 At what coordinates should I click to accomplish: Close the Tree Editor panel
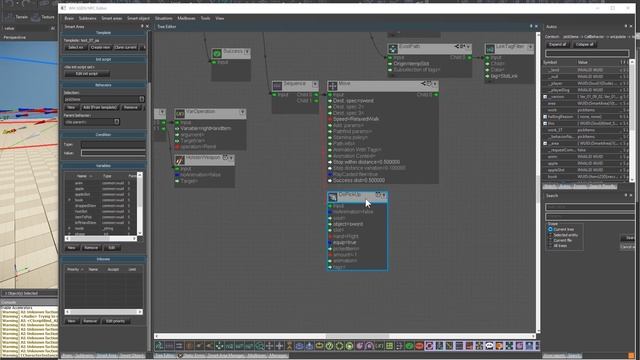coord(536,27)
